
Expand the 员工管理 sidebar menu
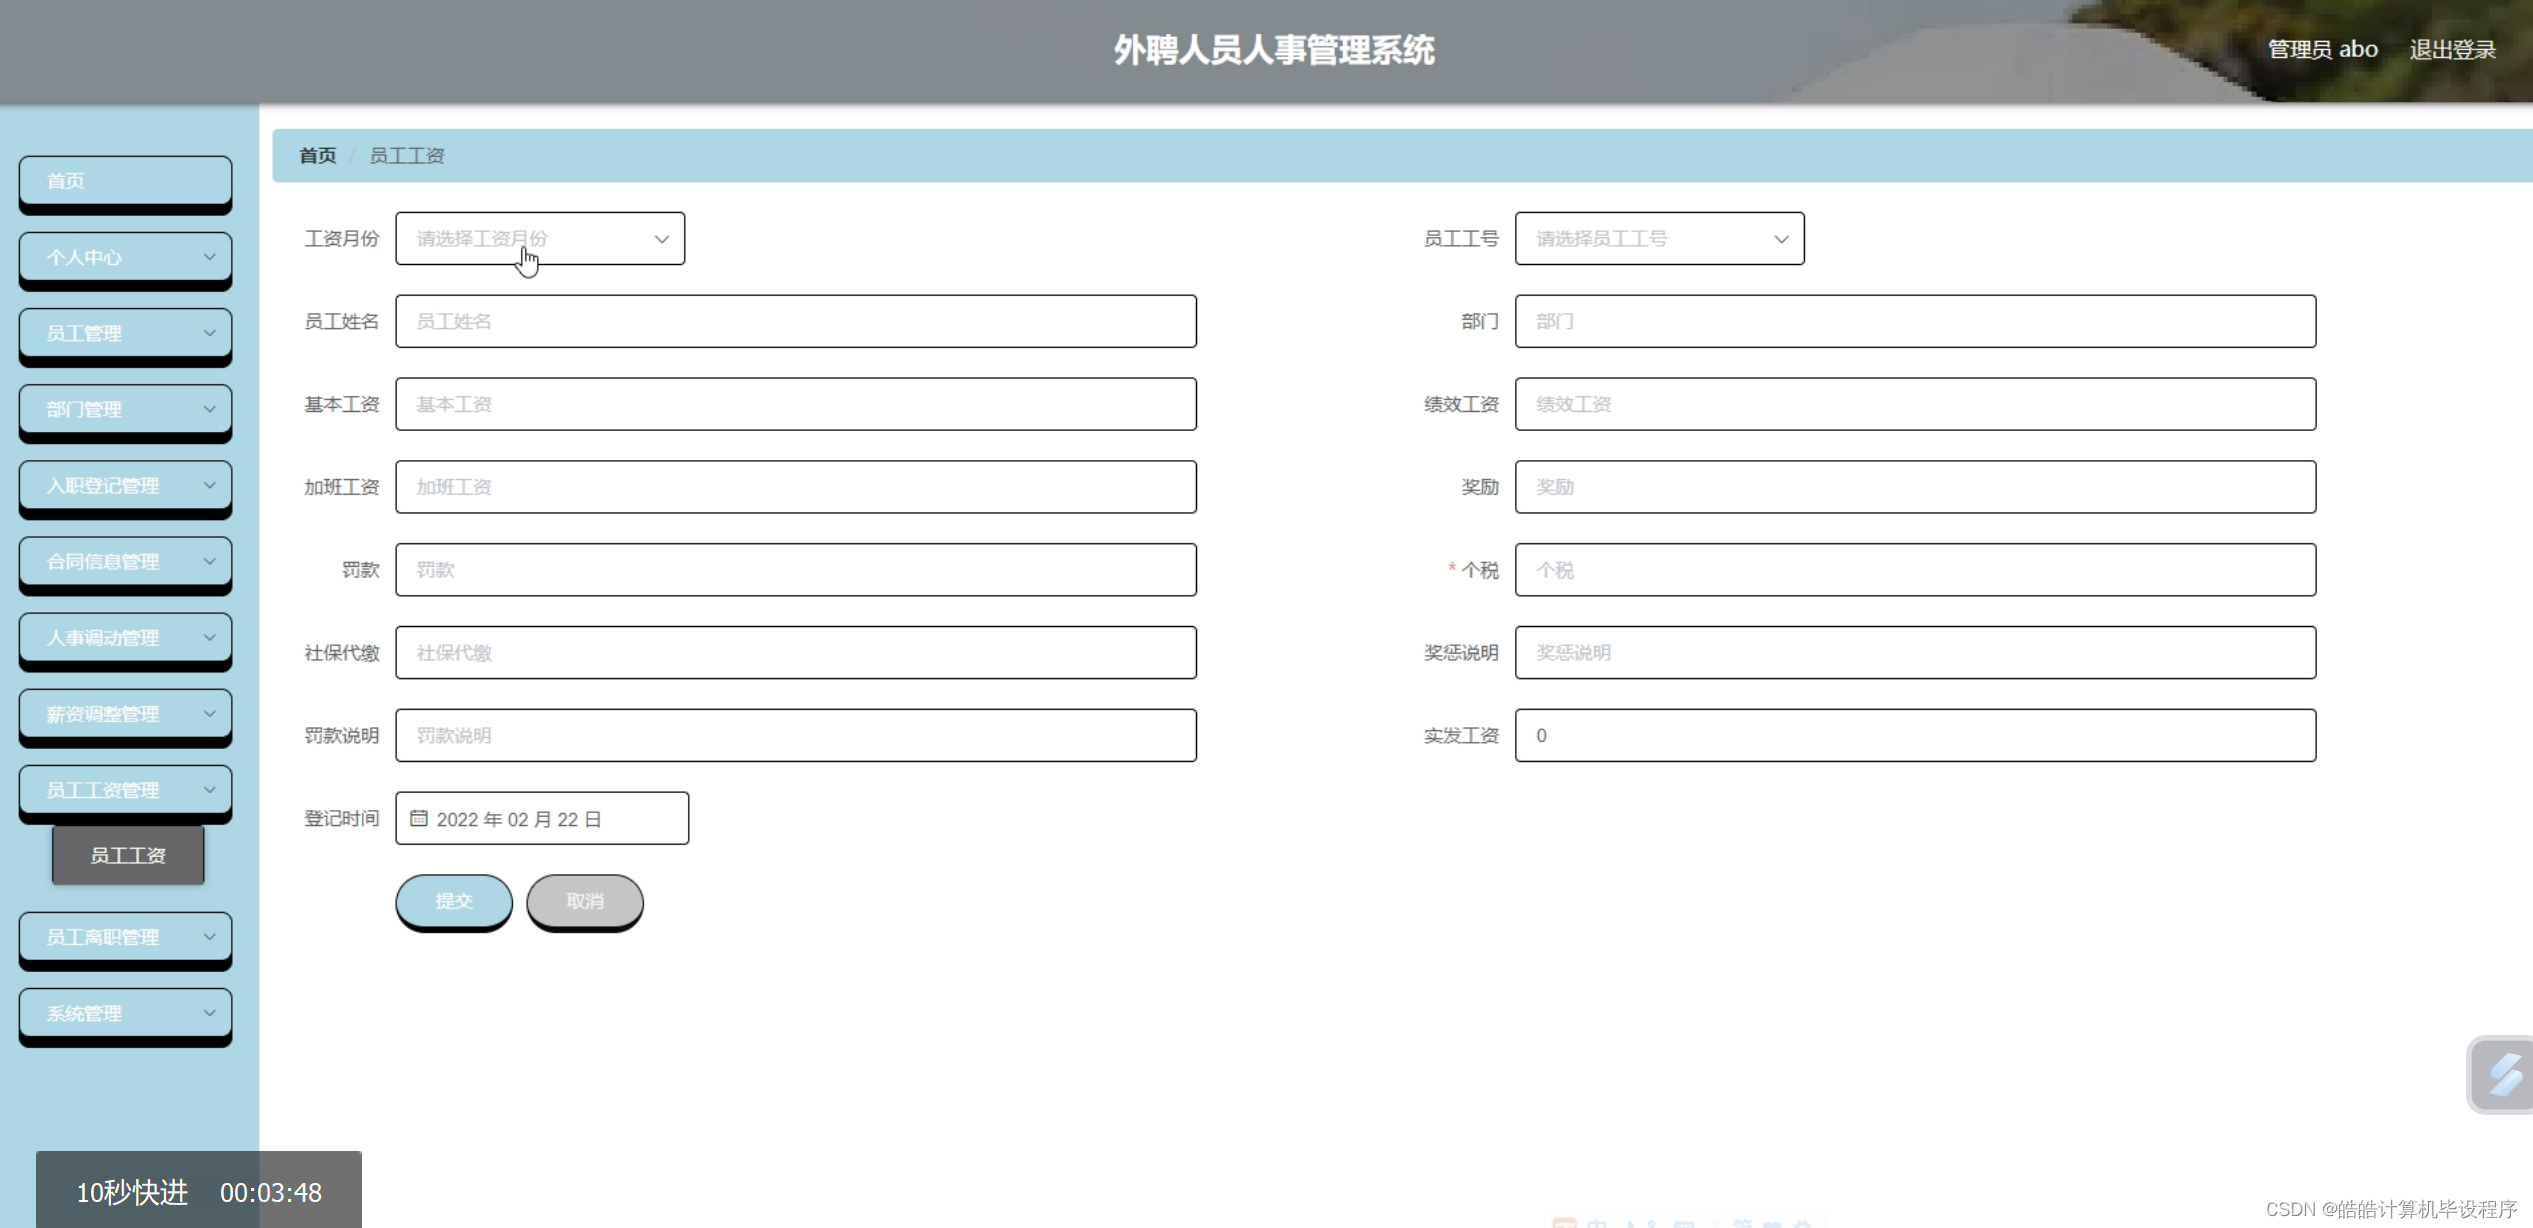(x=125, y=333)
